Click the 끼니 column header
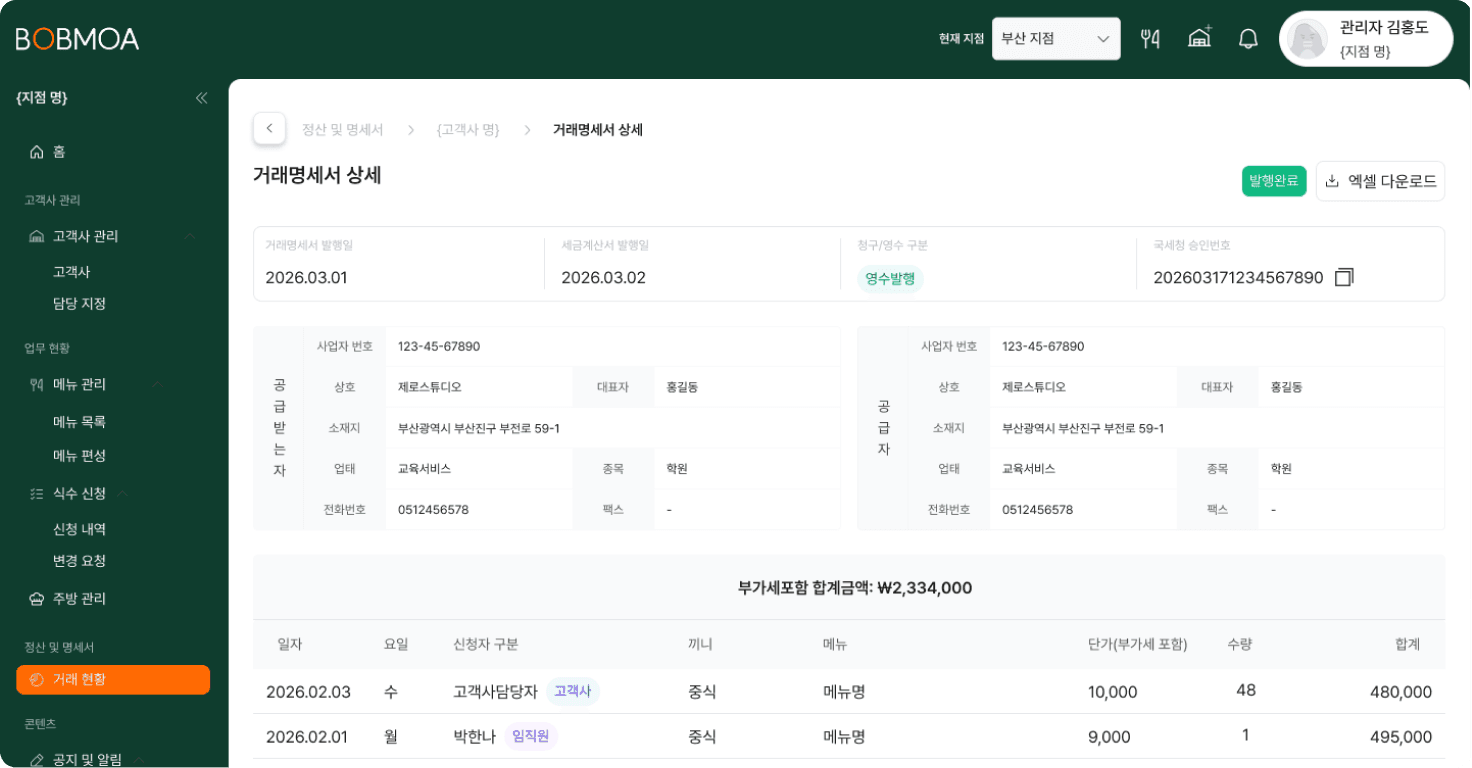Viewport: 1472px width, 768px height. click(x=700, y=644)
